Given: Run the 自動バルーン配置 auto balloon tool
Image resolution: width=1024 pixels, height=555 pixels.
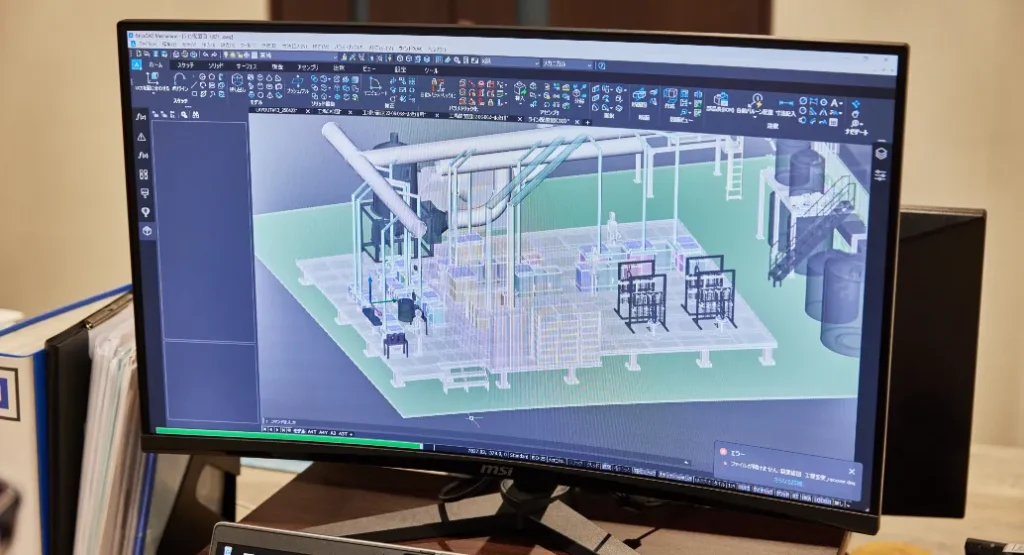Looking at the screenshot, I should [x=755, y=103].
